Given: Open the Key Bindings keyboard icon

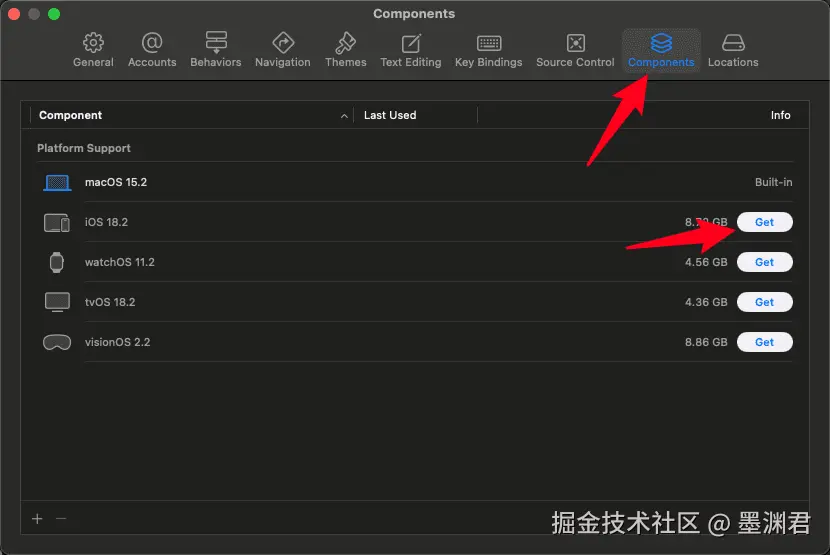Looking at the screenshot, I should [x=489, y=43].
